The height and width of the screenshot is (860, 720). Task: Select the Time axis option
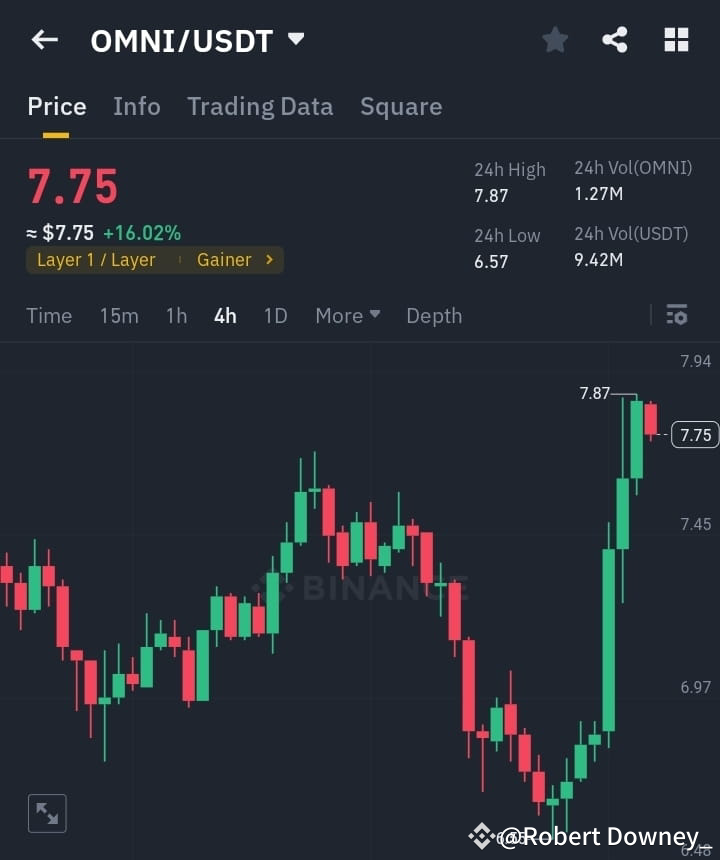point(49,315)
